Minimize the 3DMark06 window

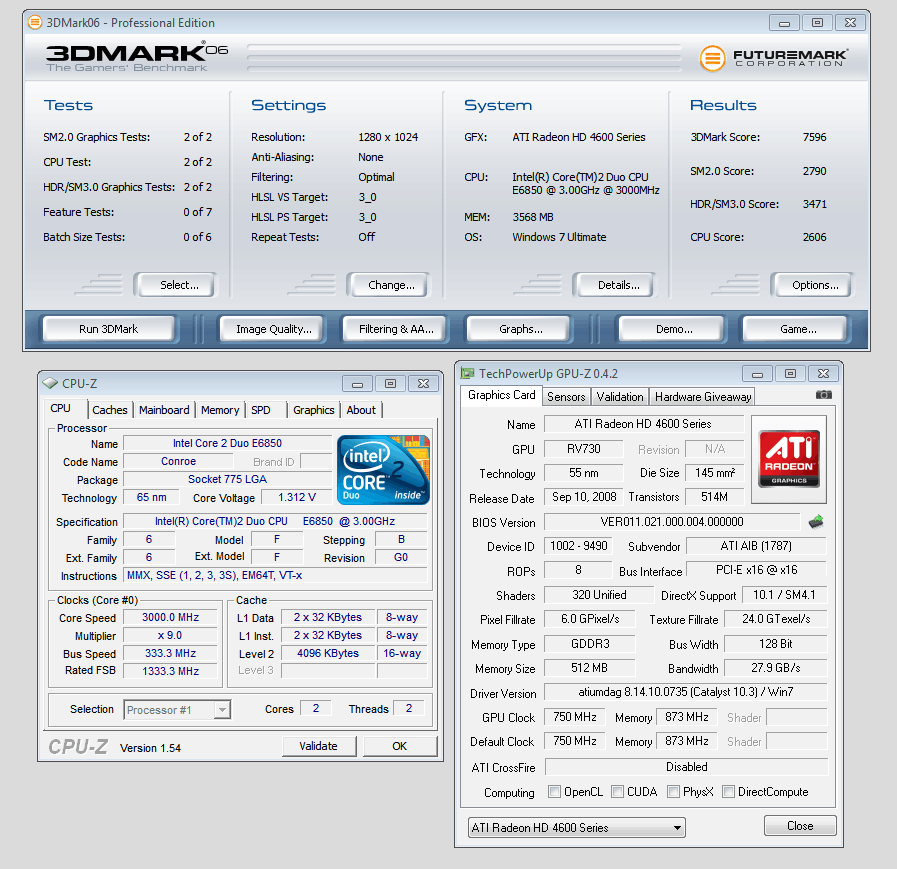(784, 23)
